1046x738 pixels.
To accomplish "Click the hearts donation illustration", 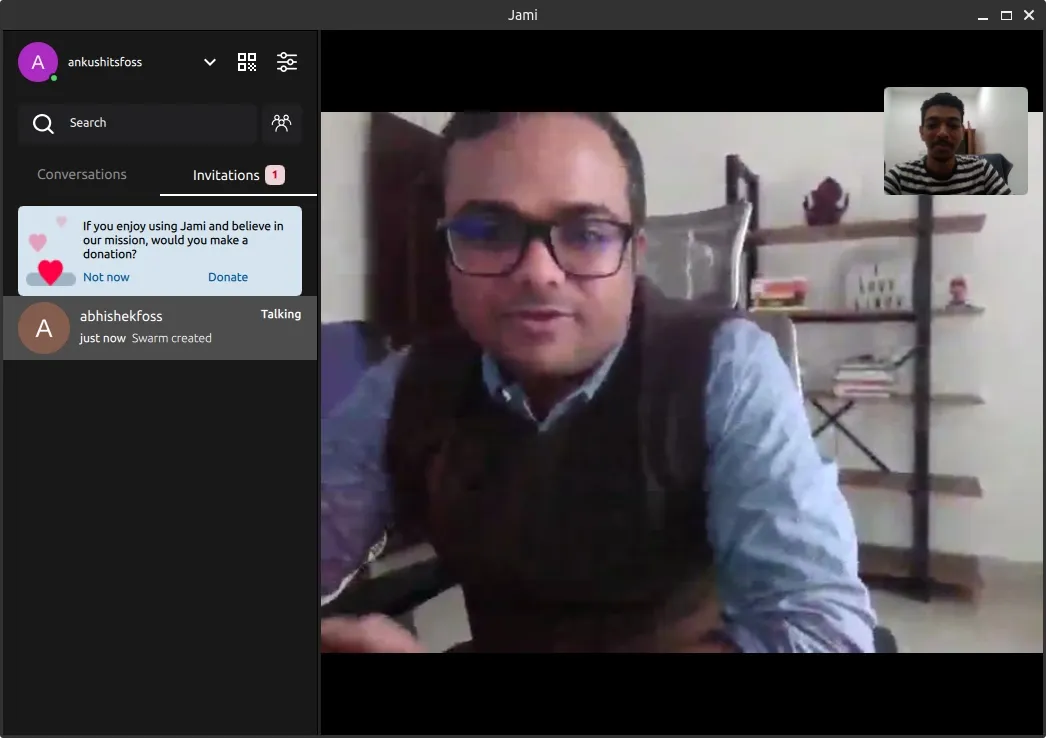I will coord(48,252).
